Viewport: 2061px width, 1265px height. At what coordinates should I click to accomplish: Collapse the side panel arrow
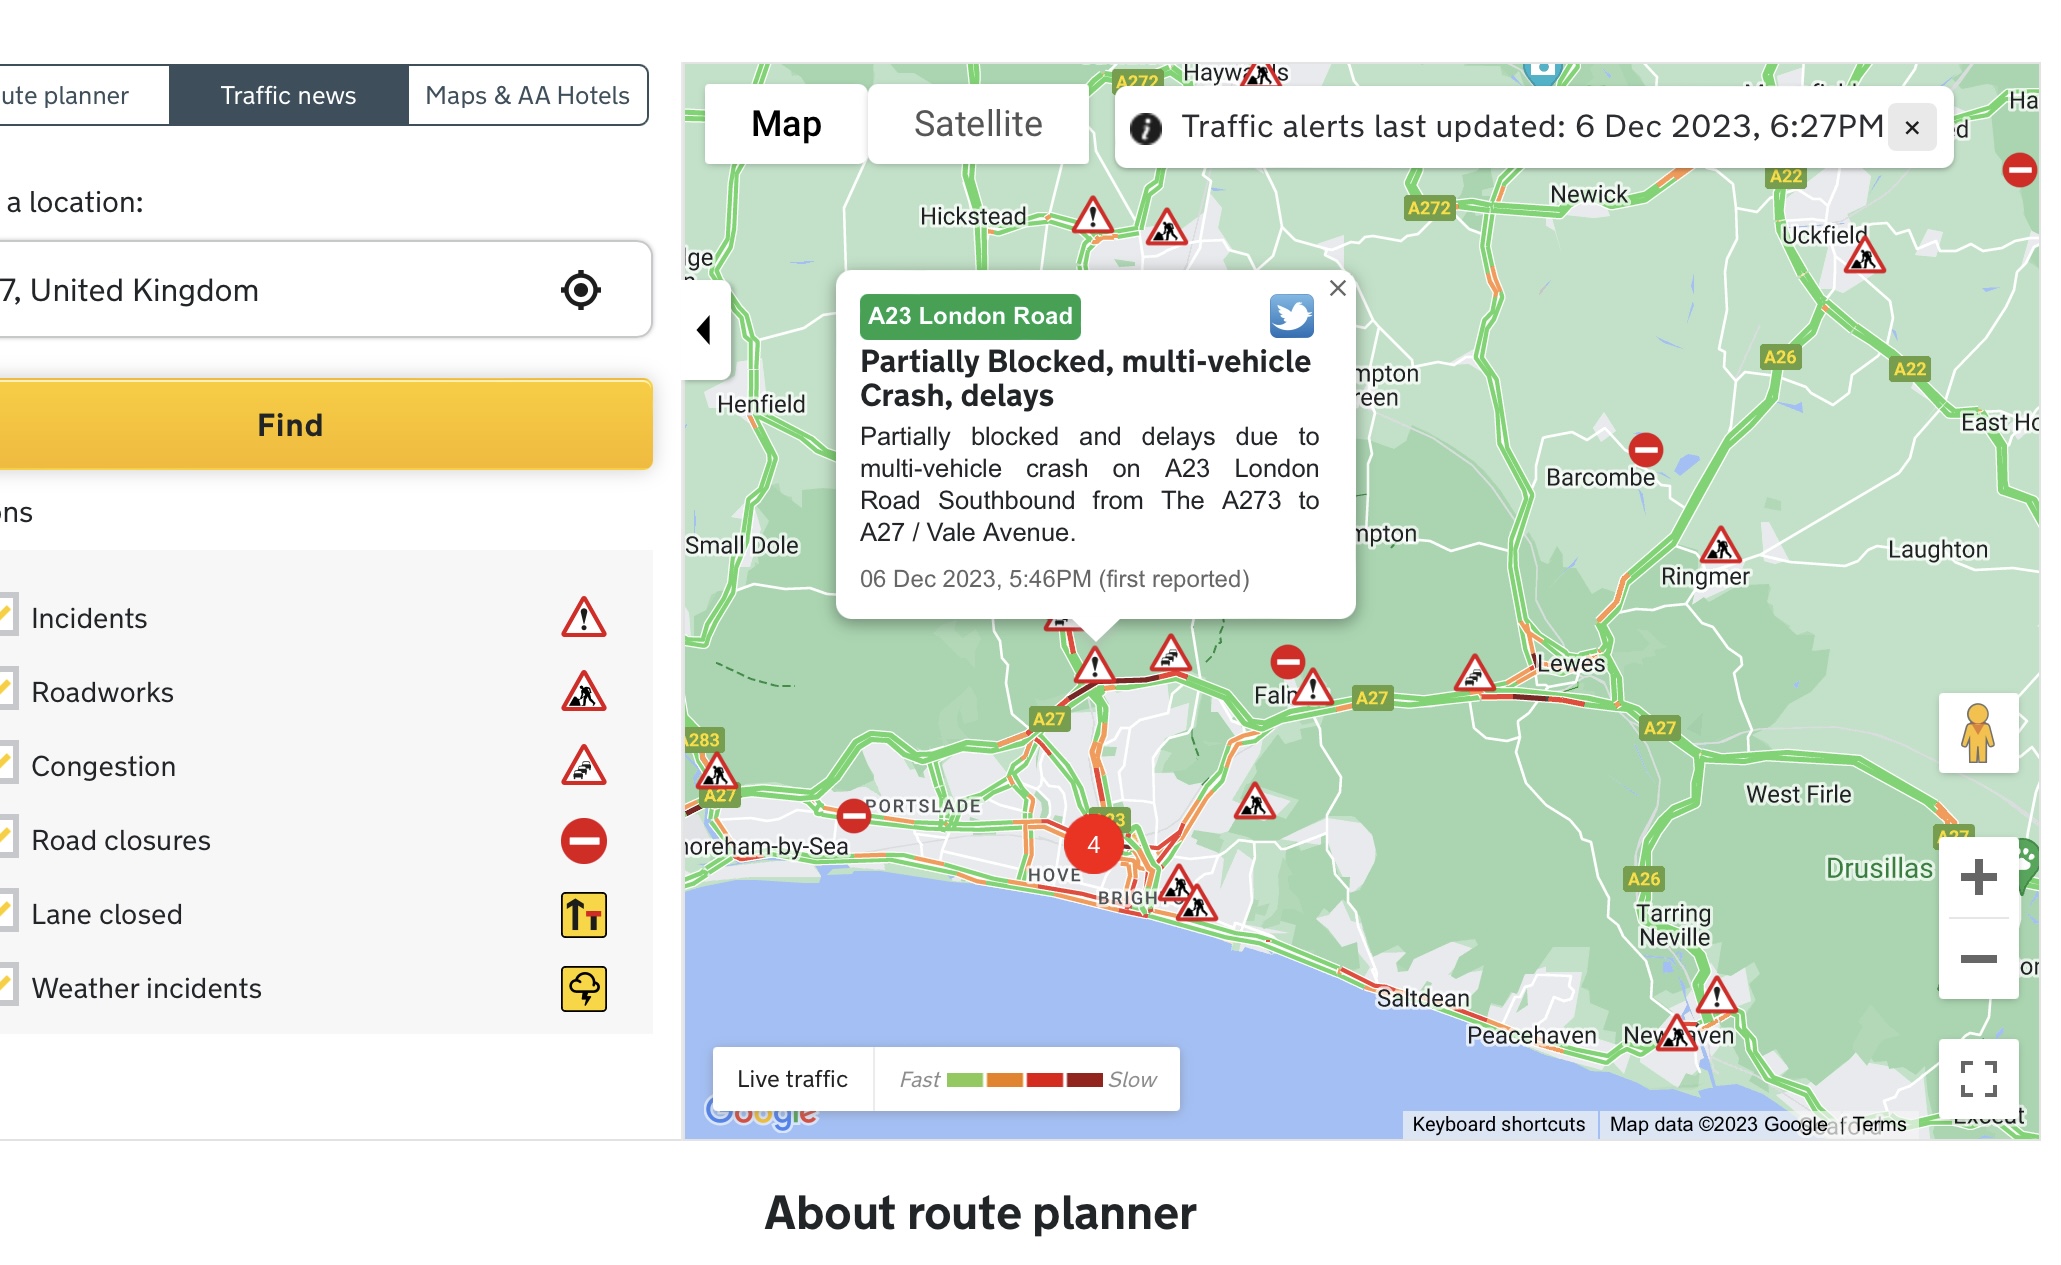(706, 330)
